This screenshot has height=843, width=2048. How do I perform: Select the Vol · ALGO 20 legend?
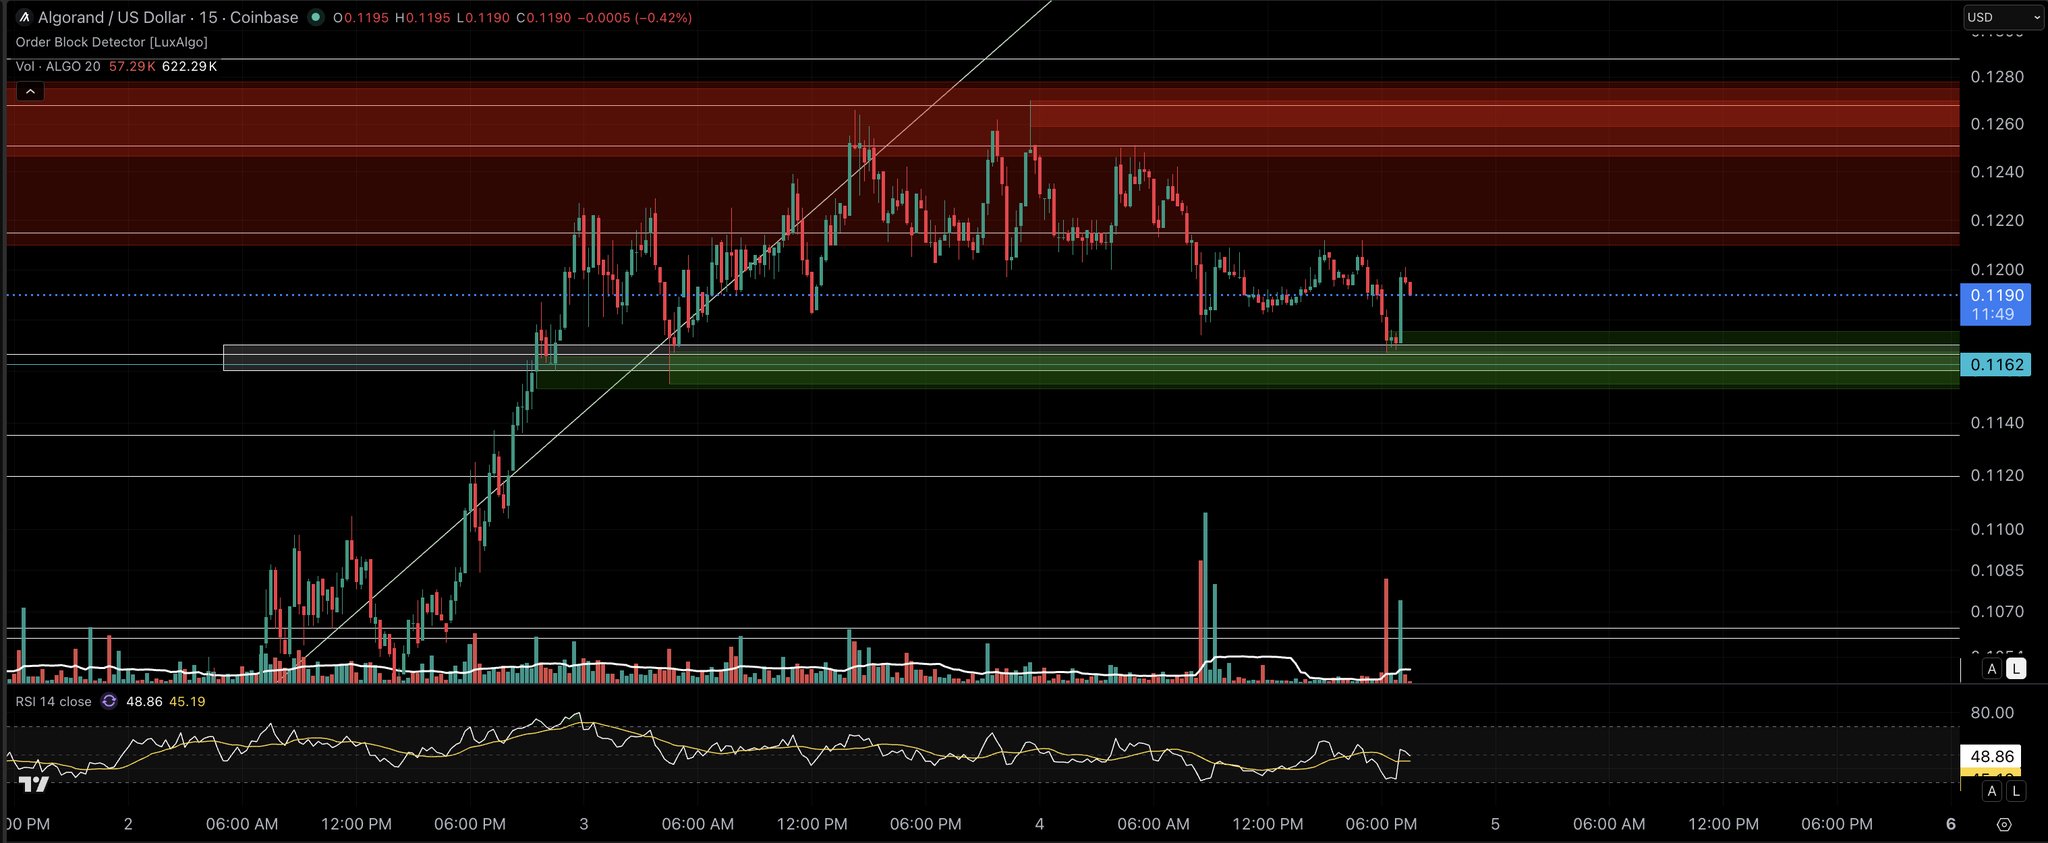pyautogui.click(x=58, y=67)
